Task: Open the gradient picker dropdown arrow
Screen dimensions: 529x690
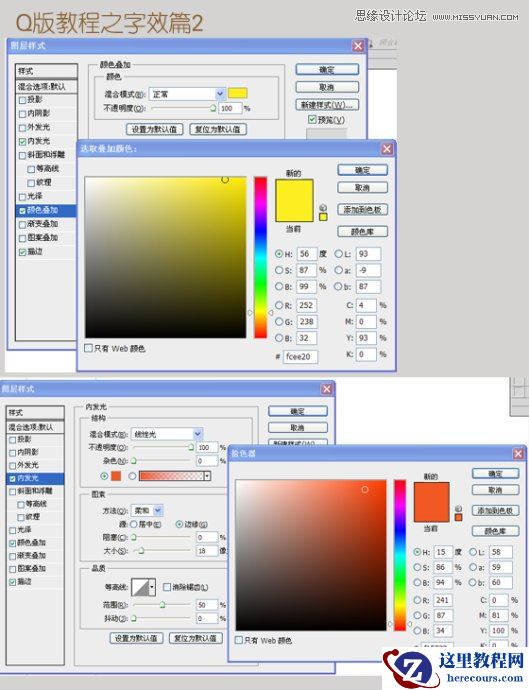Action: tap(207, 476)
